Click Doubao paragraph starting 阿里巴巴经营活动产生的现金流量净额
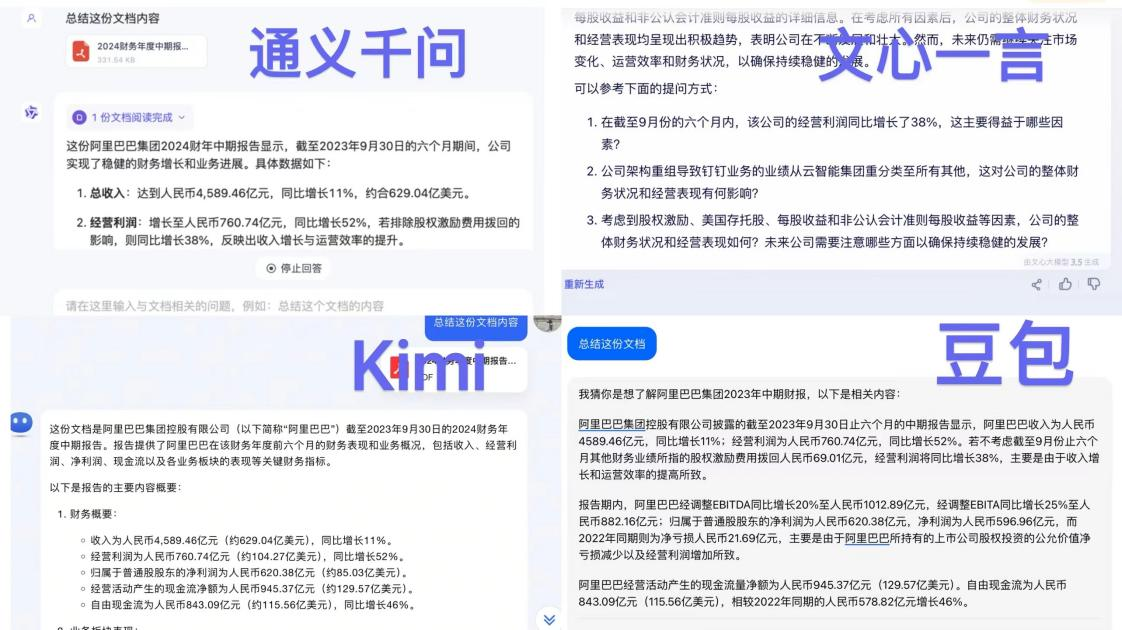Image resolution: width=1122 pixels, height=630 pixels. point(823,593)
